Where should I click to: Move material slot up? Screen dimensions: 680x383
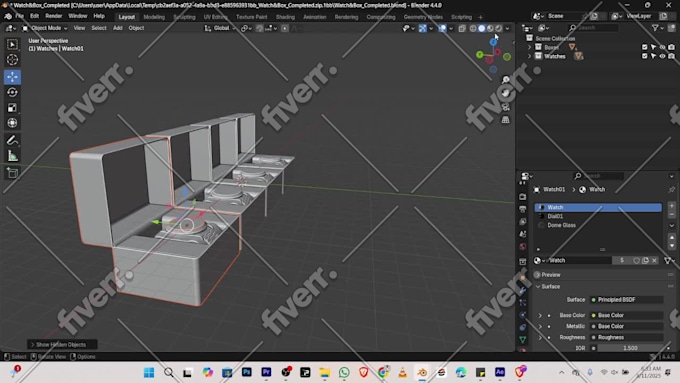(672, 237)
